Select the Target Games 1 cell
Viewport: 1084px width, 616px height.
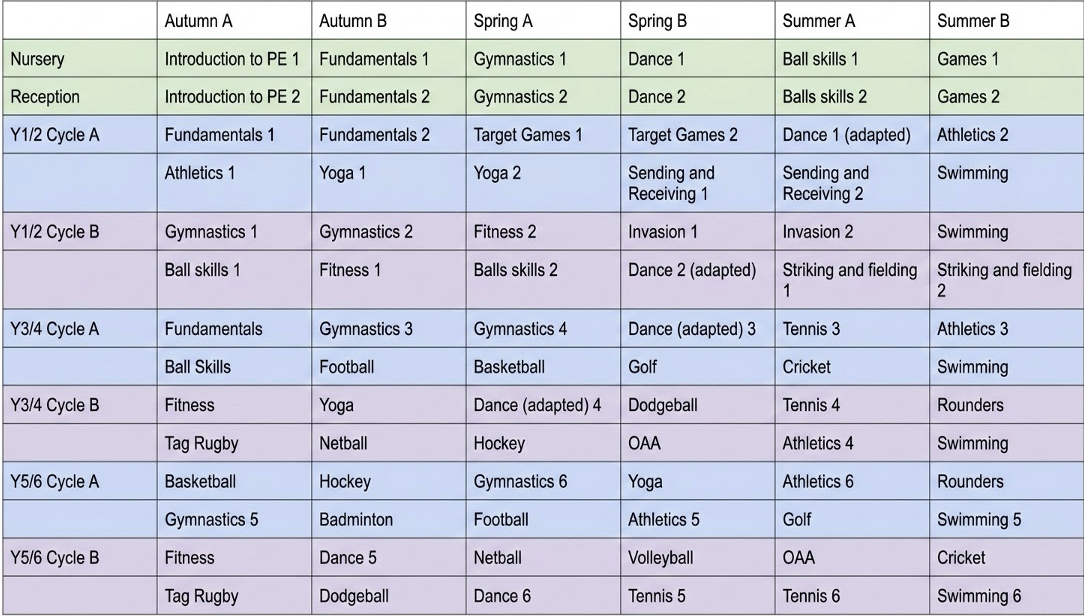pyautogui.click(x=543, y=134)
